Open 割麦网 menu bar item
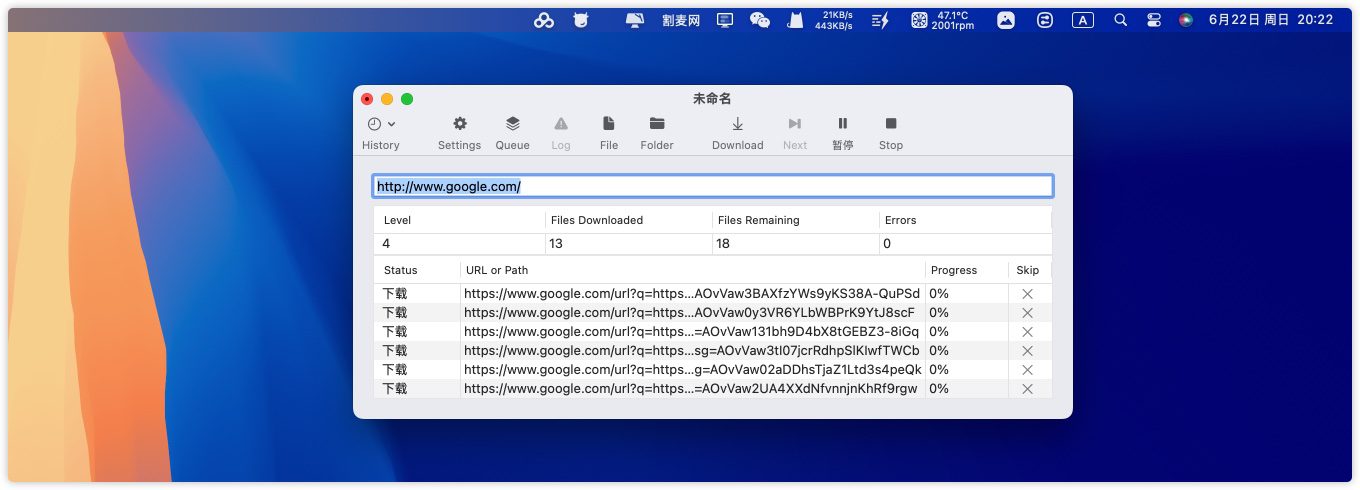Screen dimensions: 1360x490 pyautogui.click(x=681, y=20)
